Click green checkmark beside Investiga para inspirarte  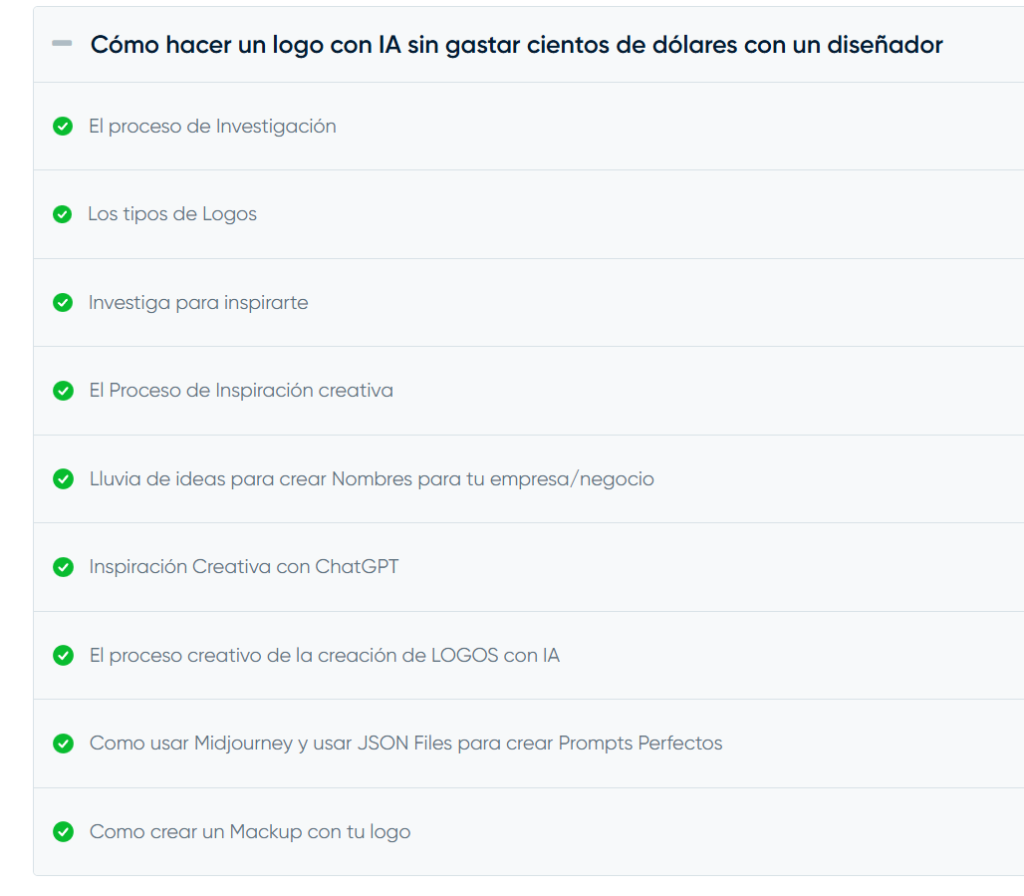pos(63,303)
